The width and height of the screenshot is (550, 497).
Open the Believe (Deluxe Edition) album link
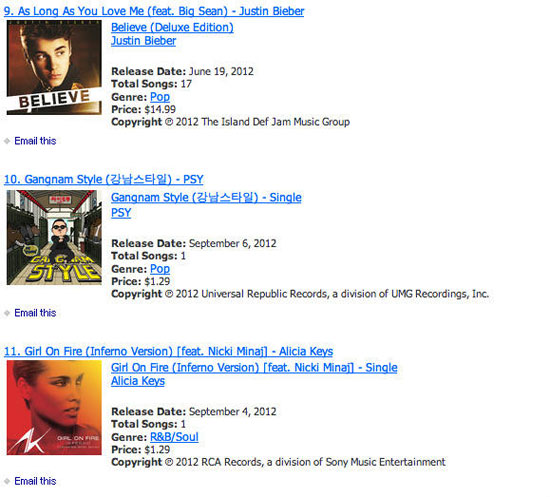[x=172, y=27]
